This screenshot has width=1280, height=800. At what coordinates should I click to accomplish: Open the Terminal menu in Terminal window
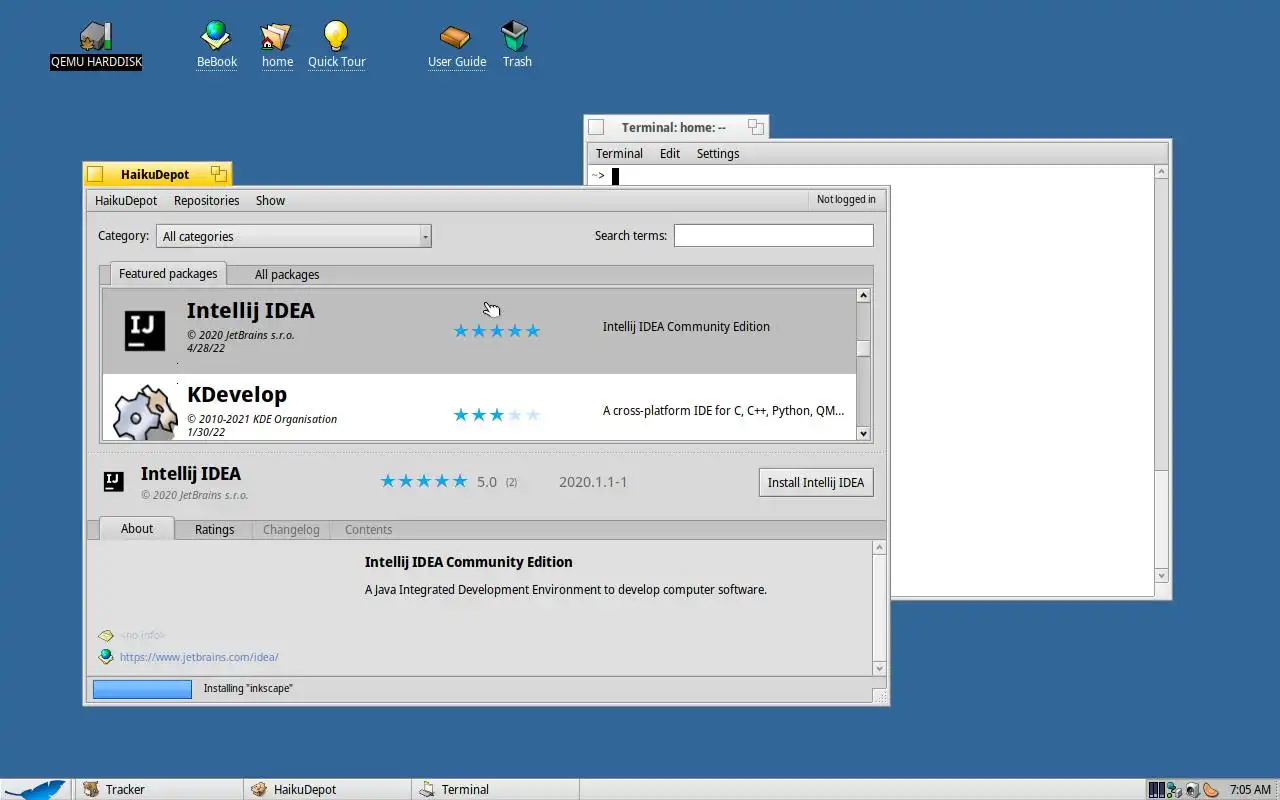pos(619,153)
